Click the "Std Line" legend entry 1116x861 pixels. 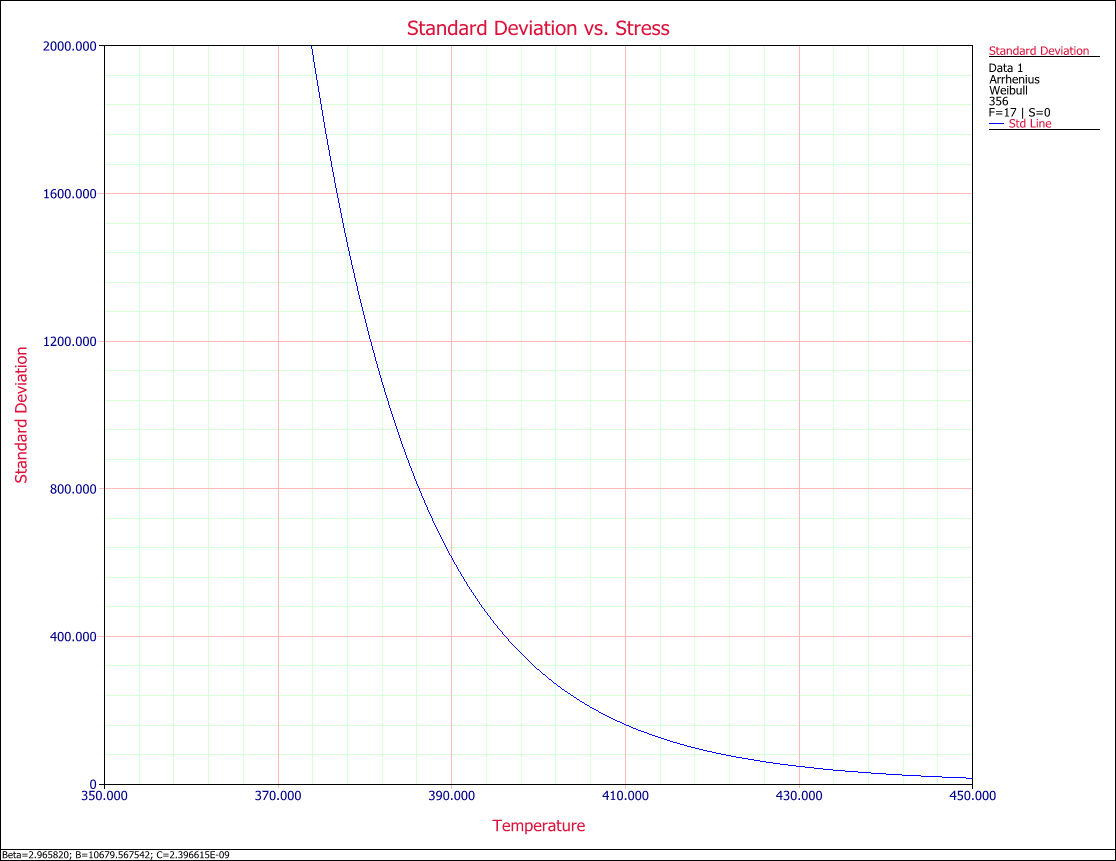pyautogui.click(x=1029, y=124)
